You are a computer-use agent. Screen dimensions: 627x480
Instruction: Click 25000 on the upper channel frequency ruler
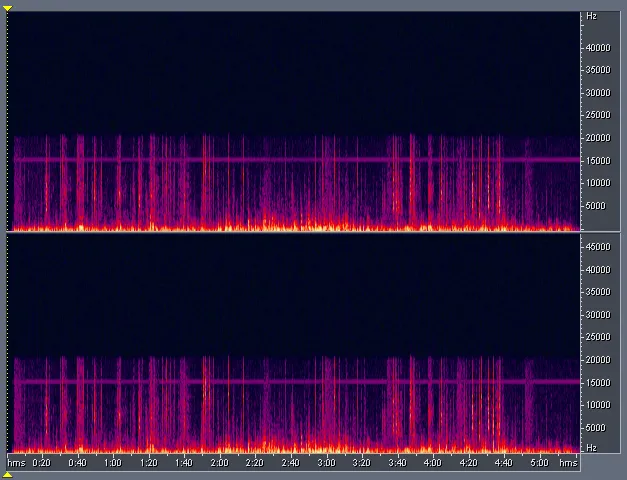point(598,115)
